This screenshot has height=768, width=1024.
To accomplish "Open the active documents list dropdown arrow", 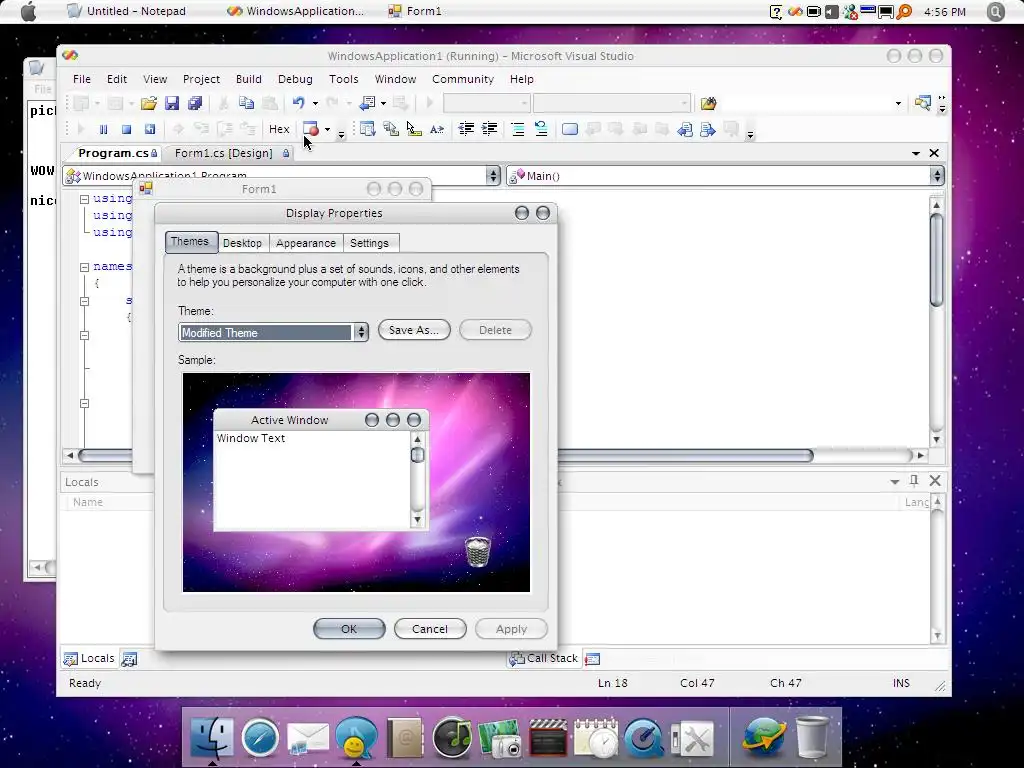I will (x=916, y=153).
